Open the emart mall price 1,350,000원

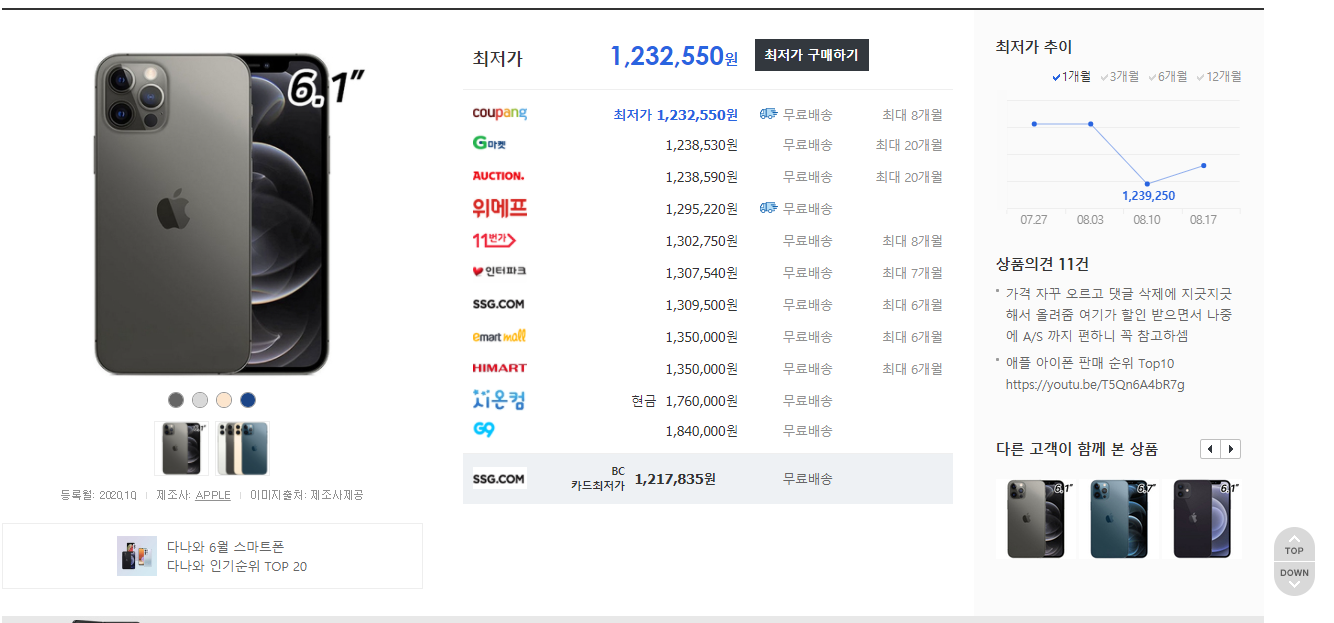[x=702, y=337]
